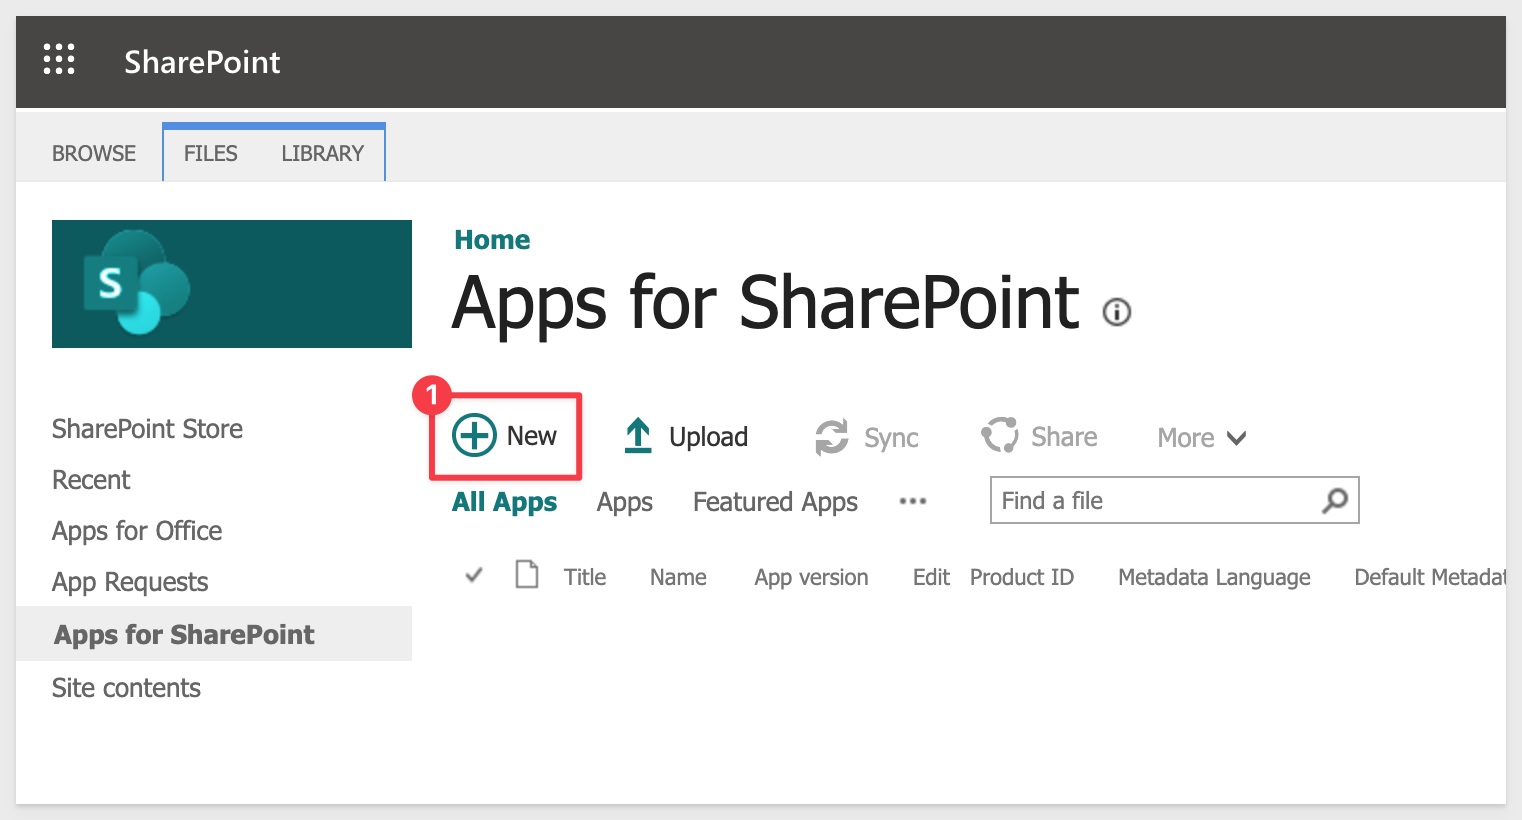Sort by the Metadata Language column
The height and width of the screenshot is (820, 1522).
[x=1214, y=577]
